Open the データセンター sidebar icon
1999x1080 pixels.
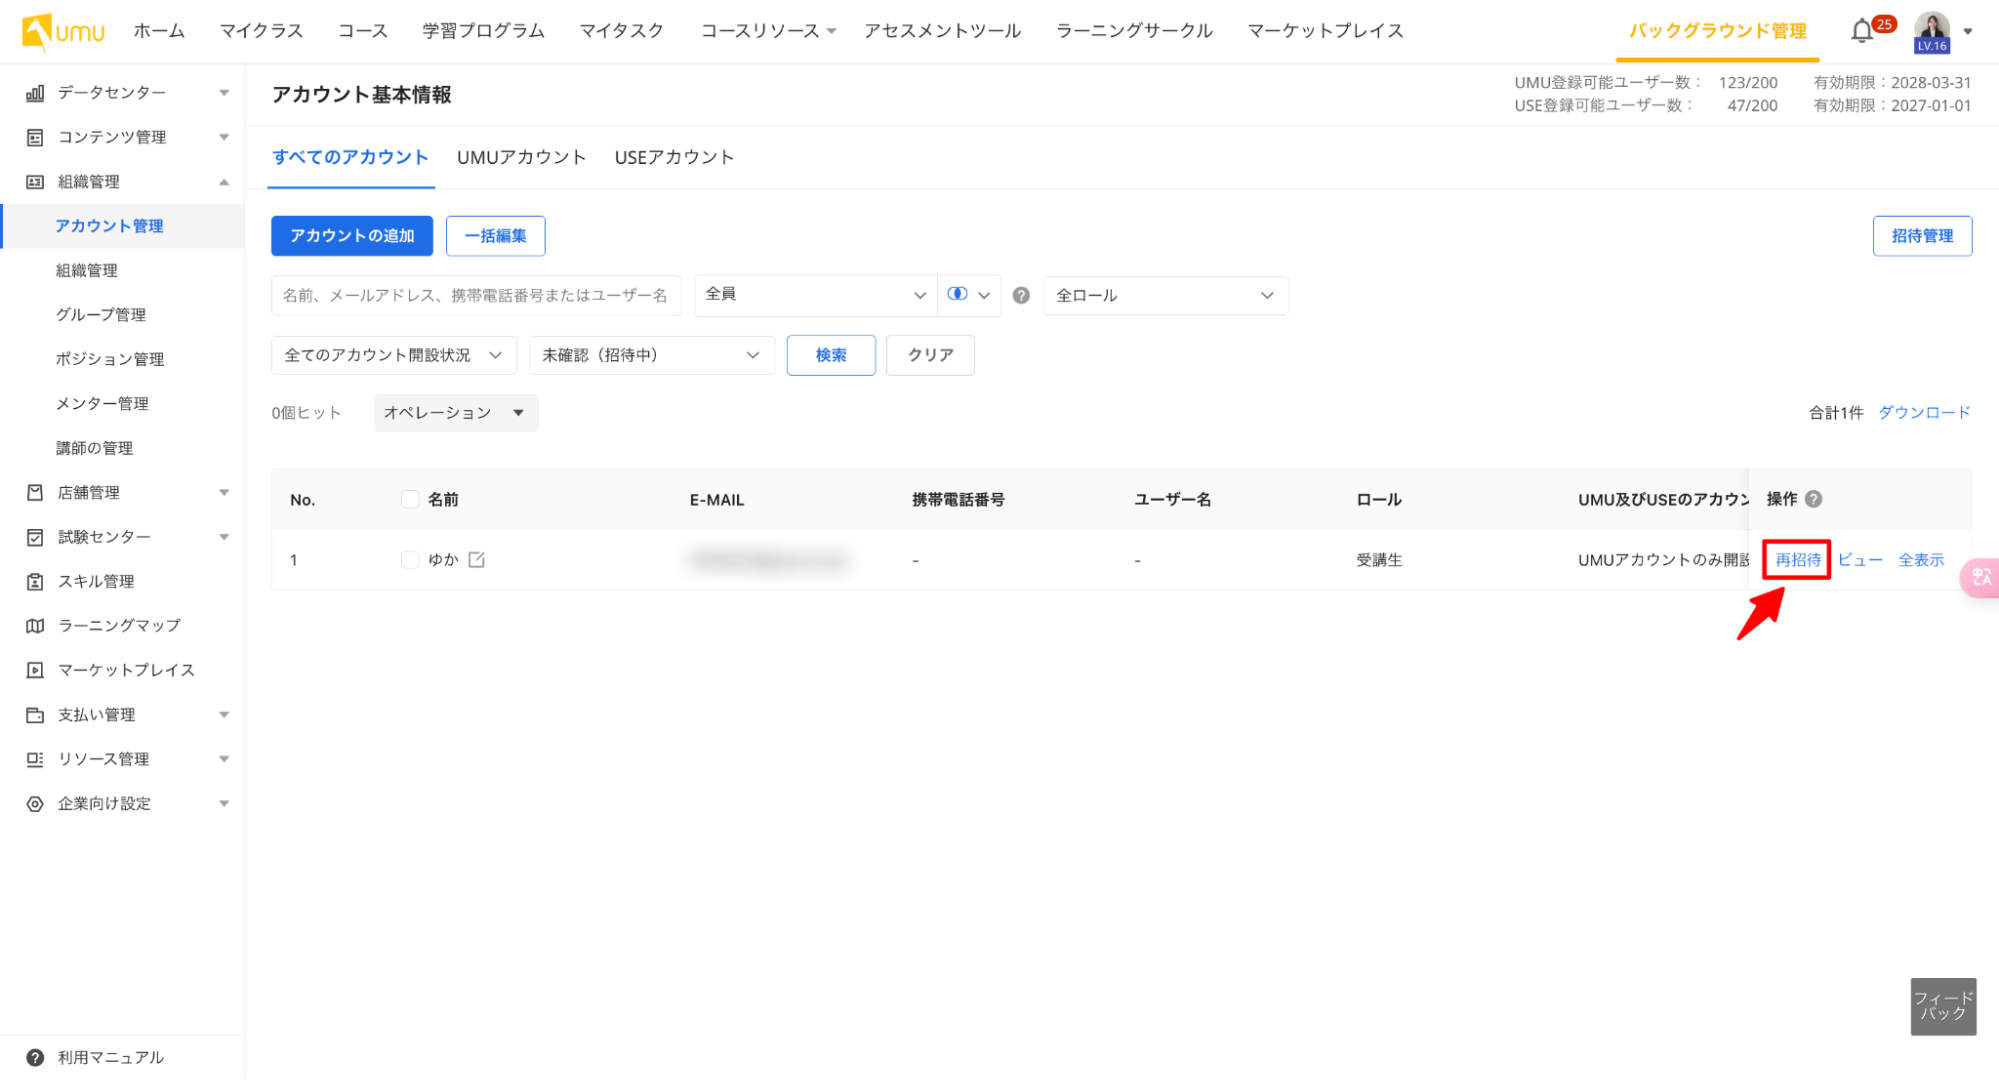(35, 92)
